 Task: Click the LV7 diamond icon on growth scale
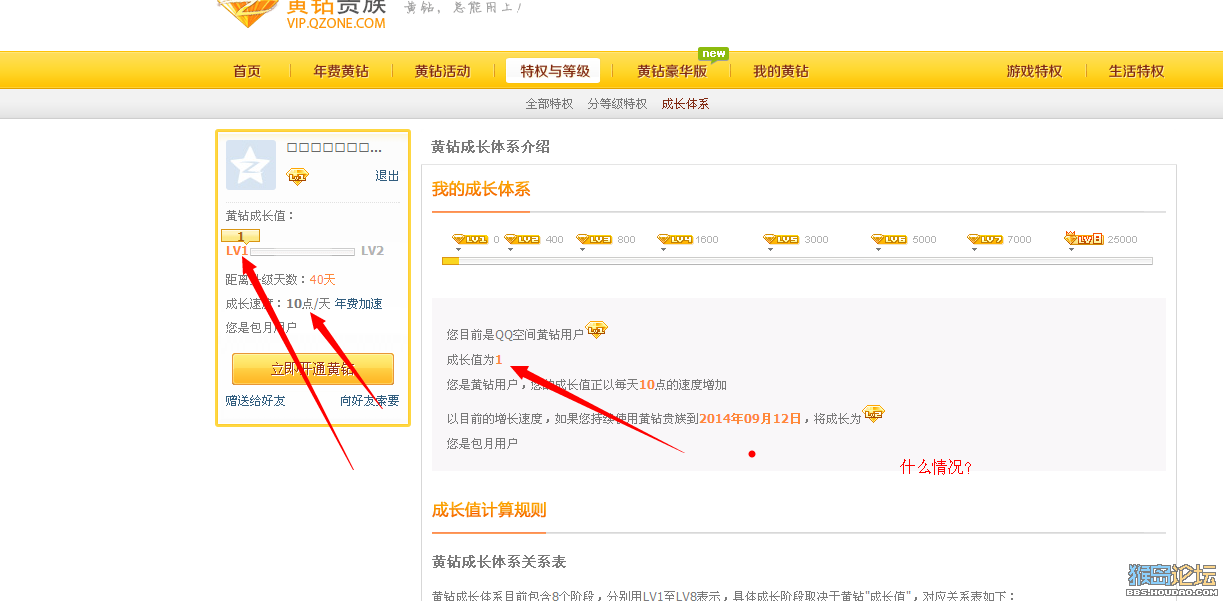[985, 240]
